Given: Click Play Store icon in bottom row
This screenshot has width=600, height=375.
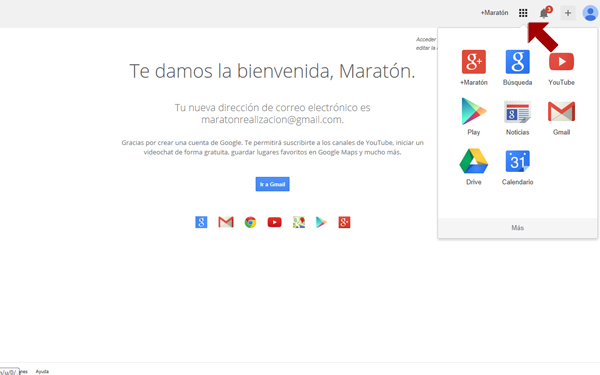Looking at the screenshot, I should [321, 222].
